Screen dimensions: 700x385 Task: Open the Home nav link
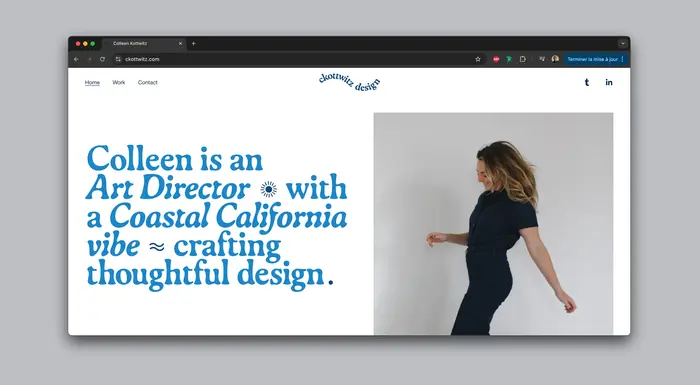92,83
